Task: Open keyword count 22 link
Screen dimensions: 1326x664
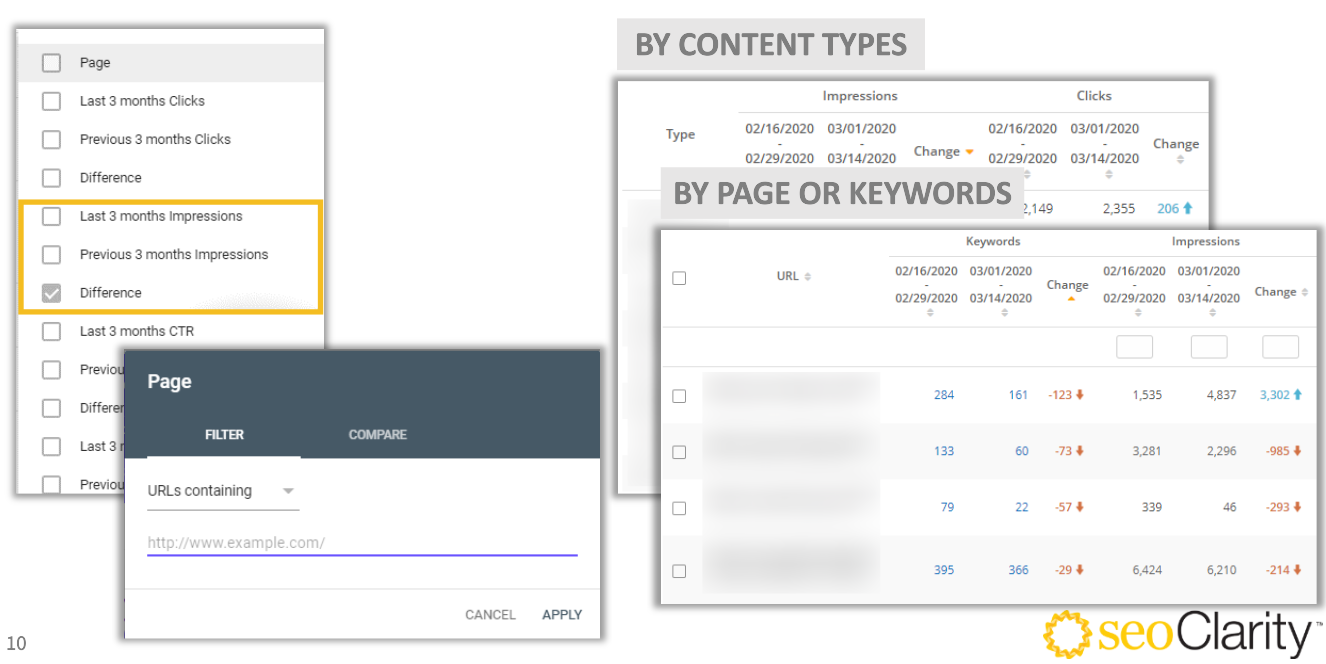Action: [x=1022, y=507]
